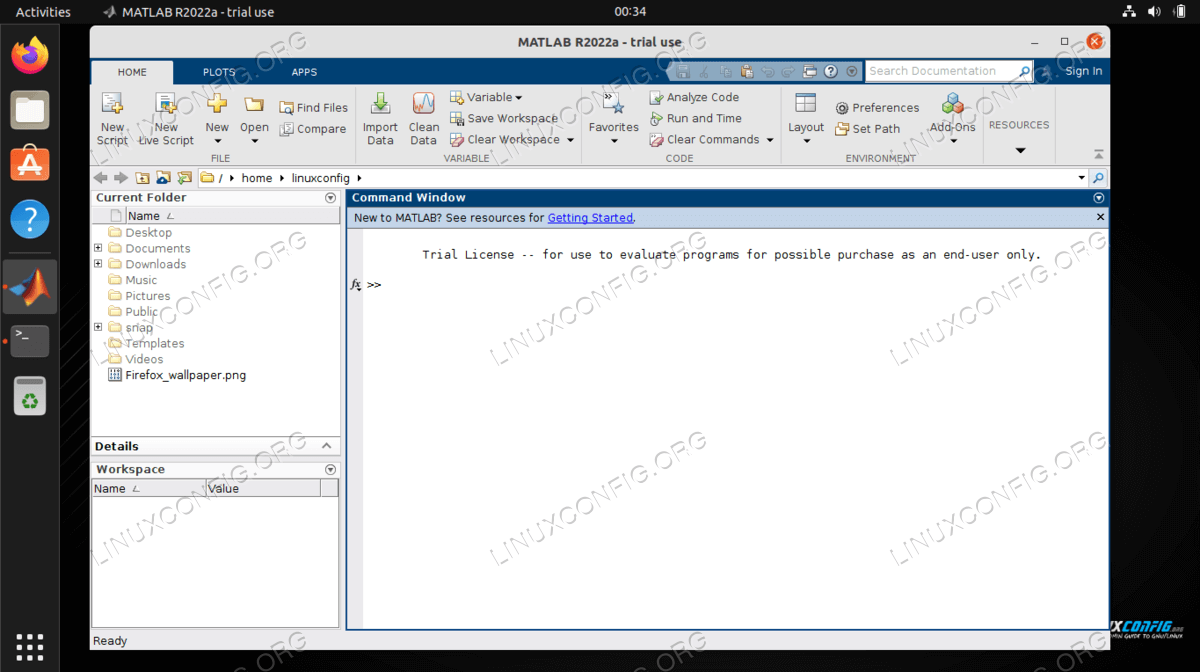1200x672 pixels.
Task: Open the Compare files tool
Action: pyautogui.click(x=313, y=129)
